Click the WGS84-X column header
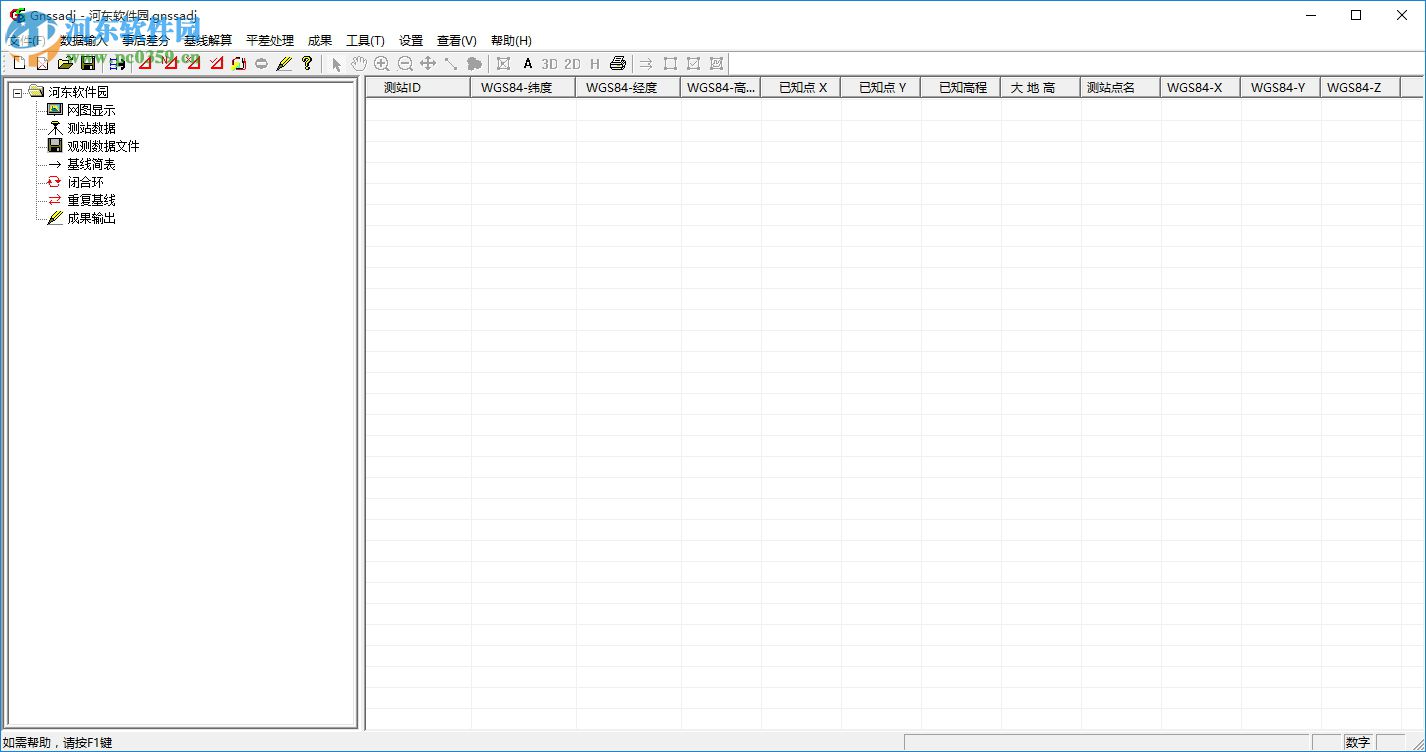Viewport: 1426px width, 752px height. point(1201,87)
